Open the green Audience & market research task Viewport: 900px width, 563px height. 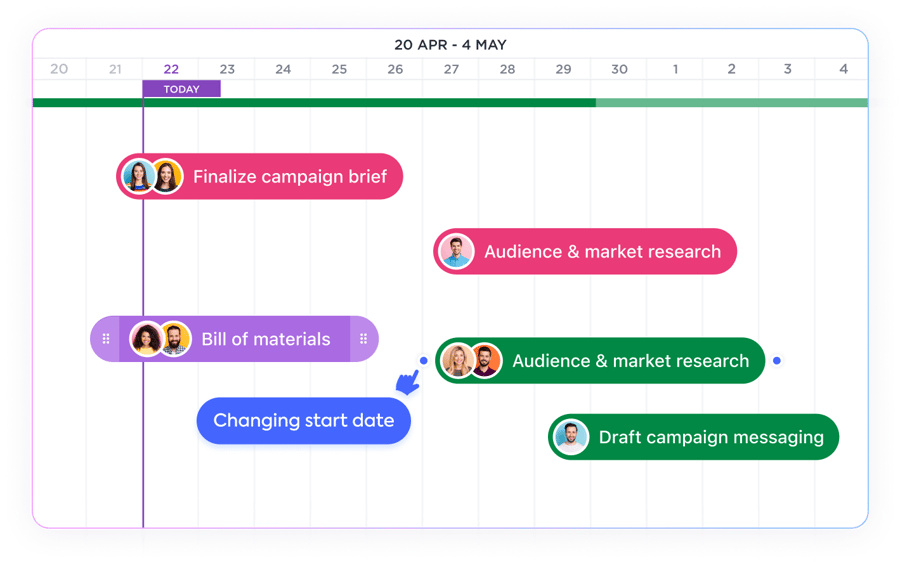pos(600,360)
